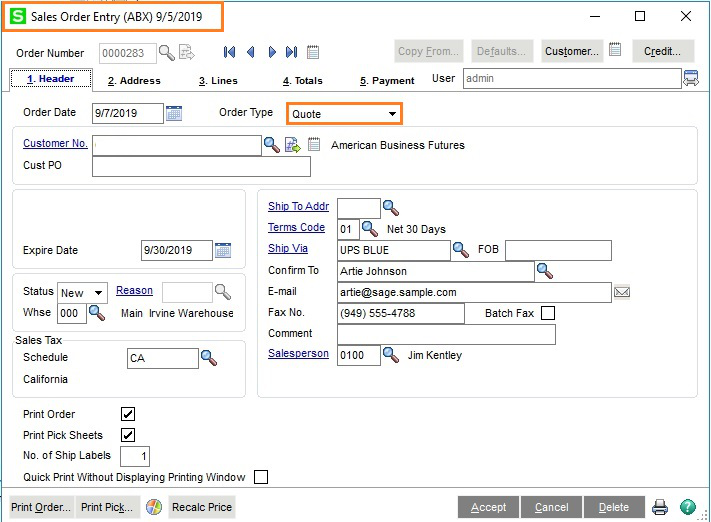
Task: Click the Copy From... button
Action: (x=429, y=51)
